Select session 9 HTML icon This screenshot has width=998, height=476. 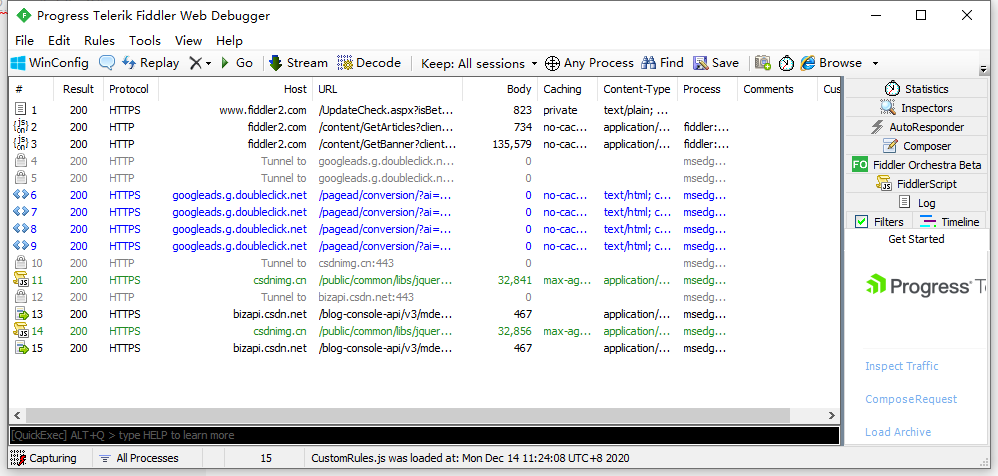tap(20, 245)
